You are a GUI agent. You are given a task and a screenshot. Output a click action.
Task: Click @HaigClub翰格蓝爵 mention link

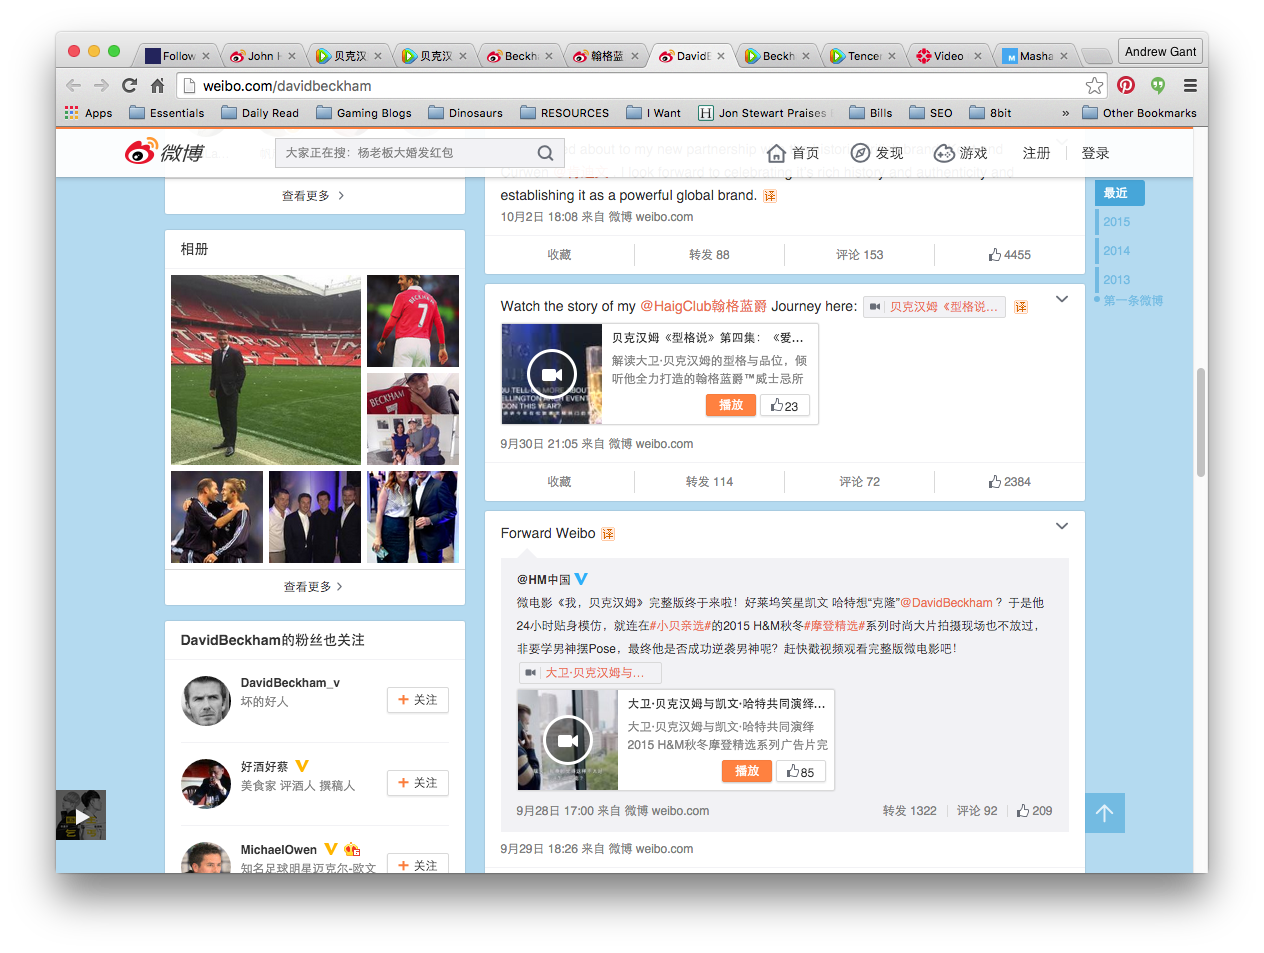[703, 306]
